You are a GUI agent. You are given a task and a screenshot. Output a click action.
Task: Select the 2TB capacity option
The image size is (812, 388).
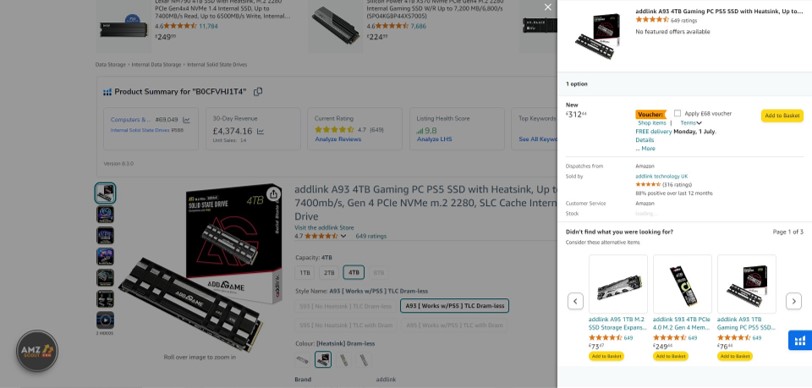click(329, 272)
